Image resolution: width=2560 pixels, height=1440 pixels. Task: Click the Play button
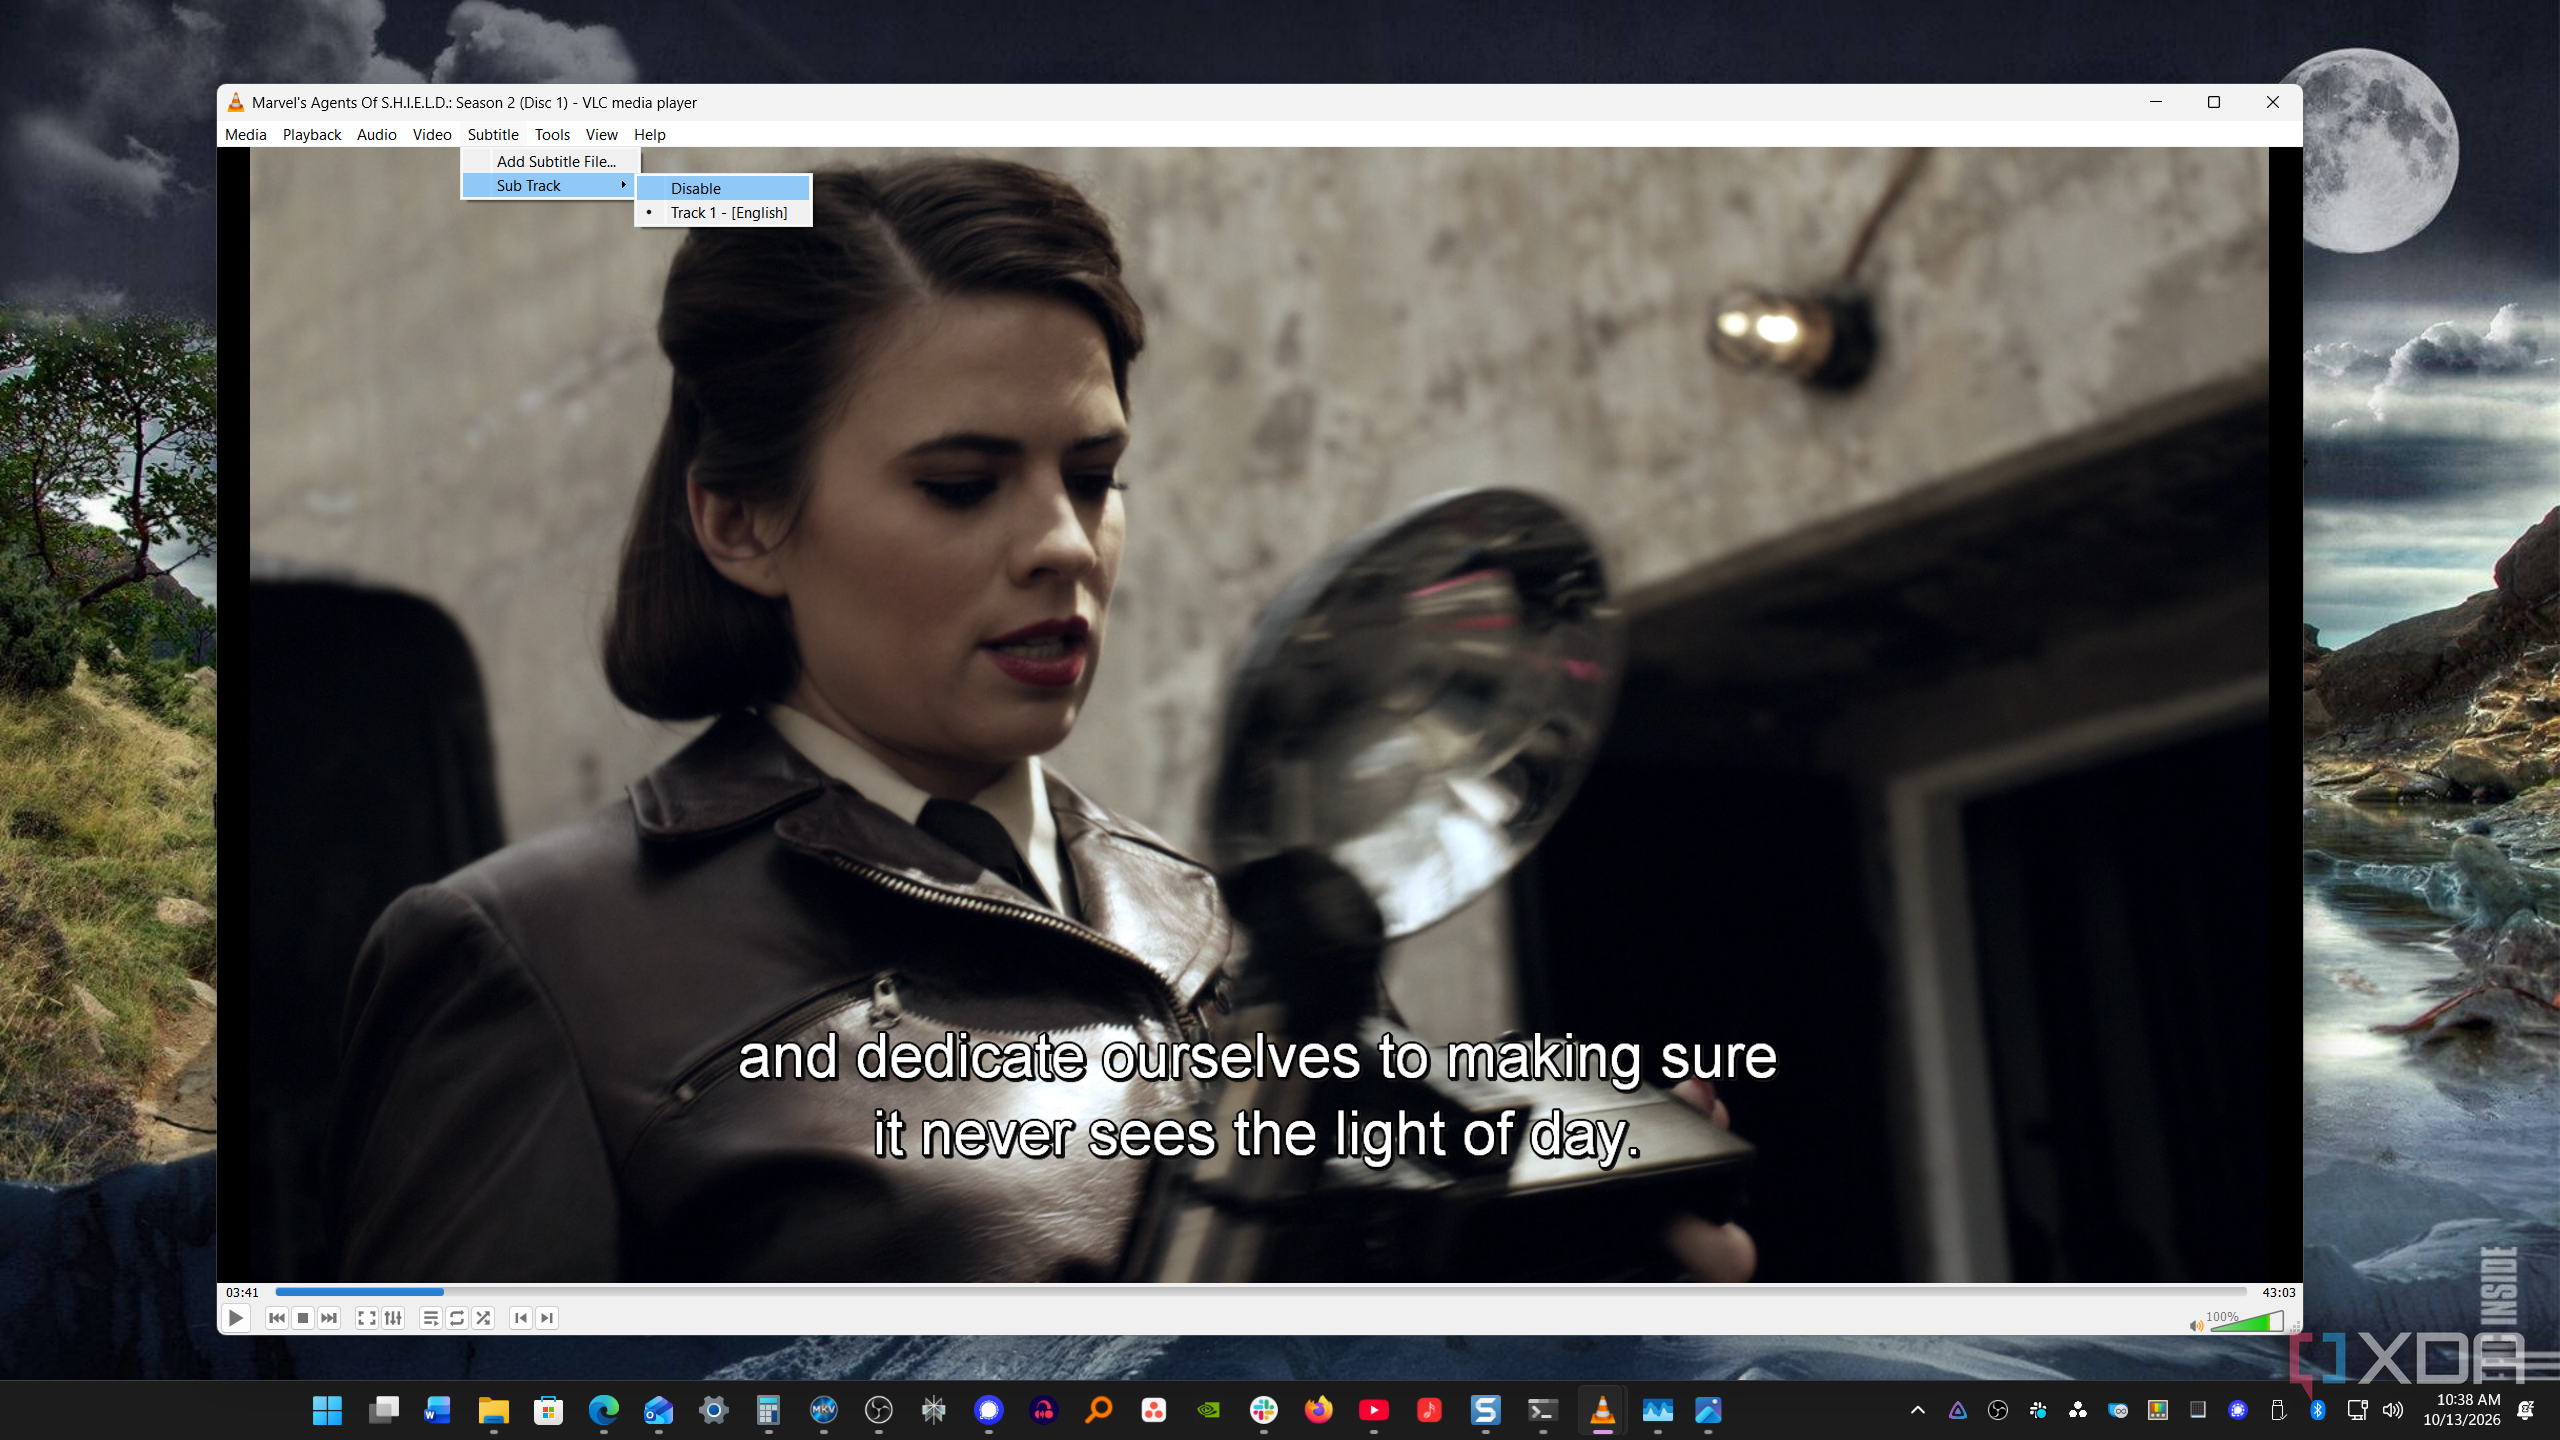tap(235, 1318)
